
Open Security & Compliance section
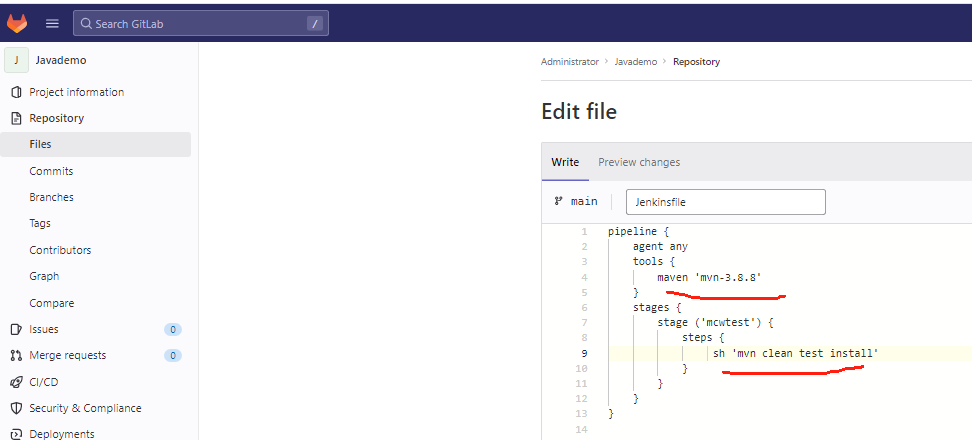85,408
